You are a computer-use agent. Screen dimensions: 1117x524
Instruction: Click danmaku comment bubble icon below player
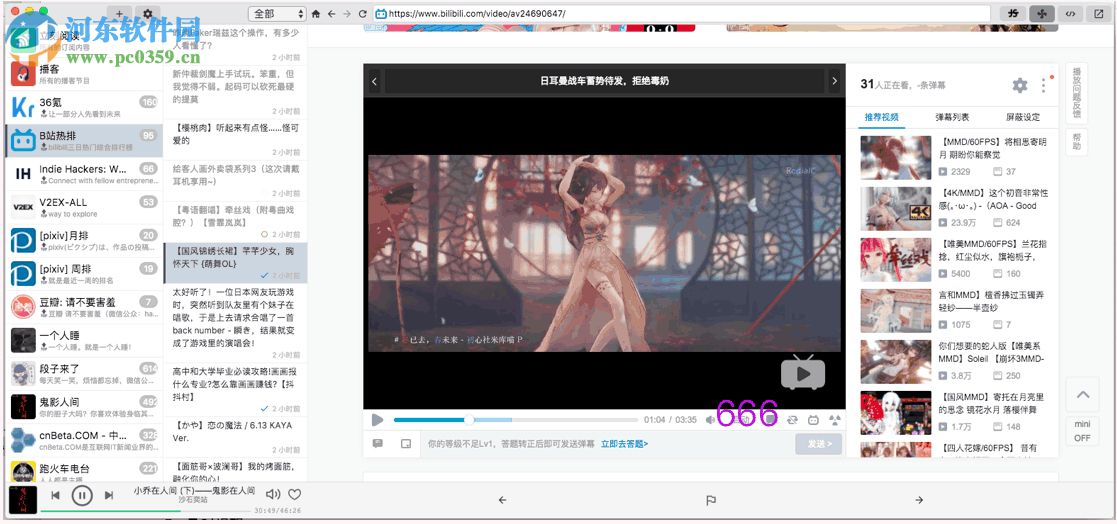pos(378,444)
